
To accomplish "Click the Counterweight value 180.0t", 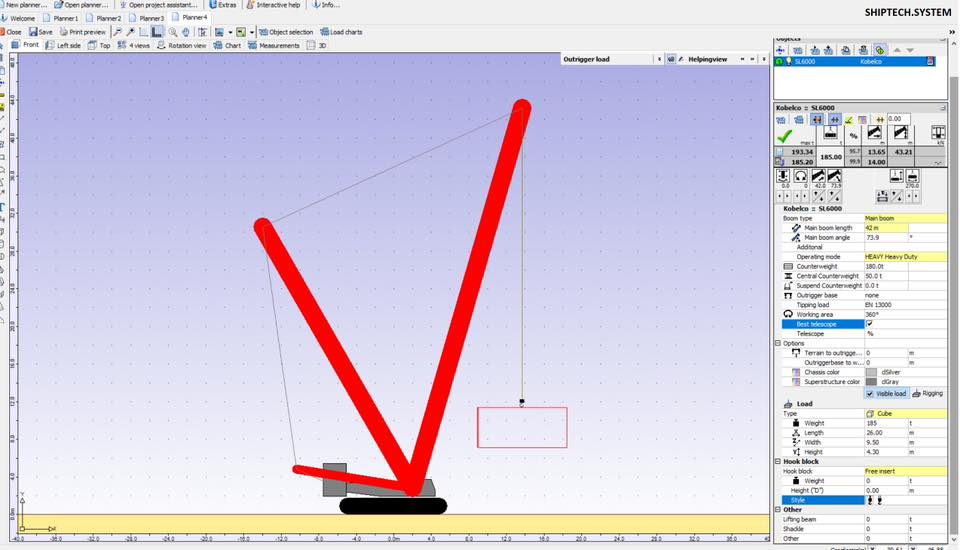I will (885, 266).
